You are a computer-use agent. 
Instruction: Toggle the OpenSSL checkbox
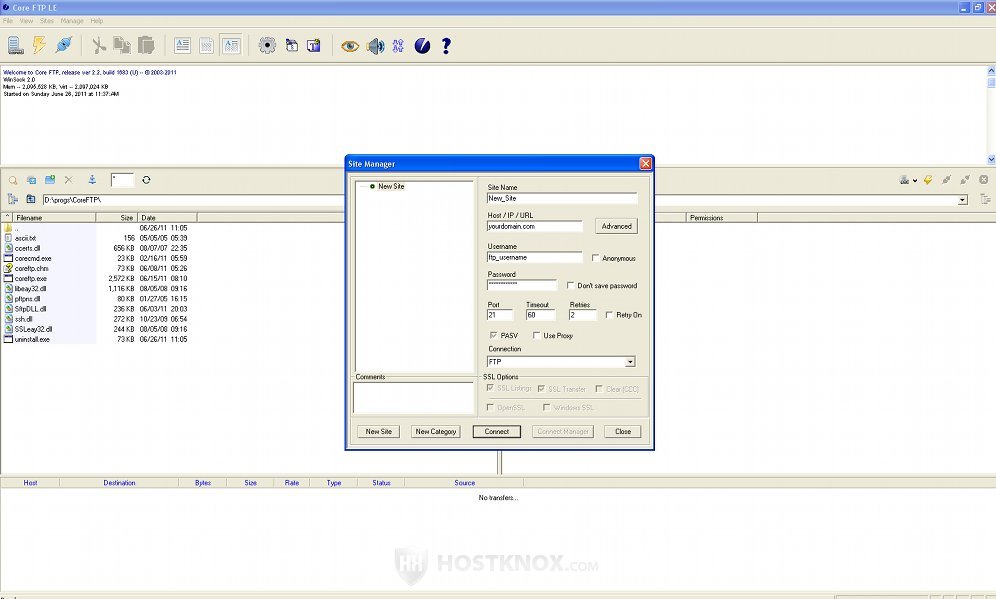490,407
